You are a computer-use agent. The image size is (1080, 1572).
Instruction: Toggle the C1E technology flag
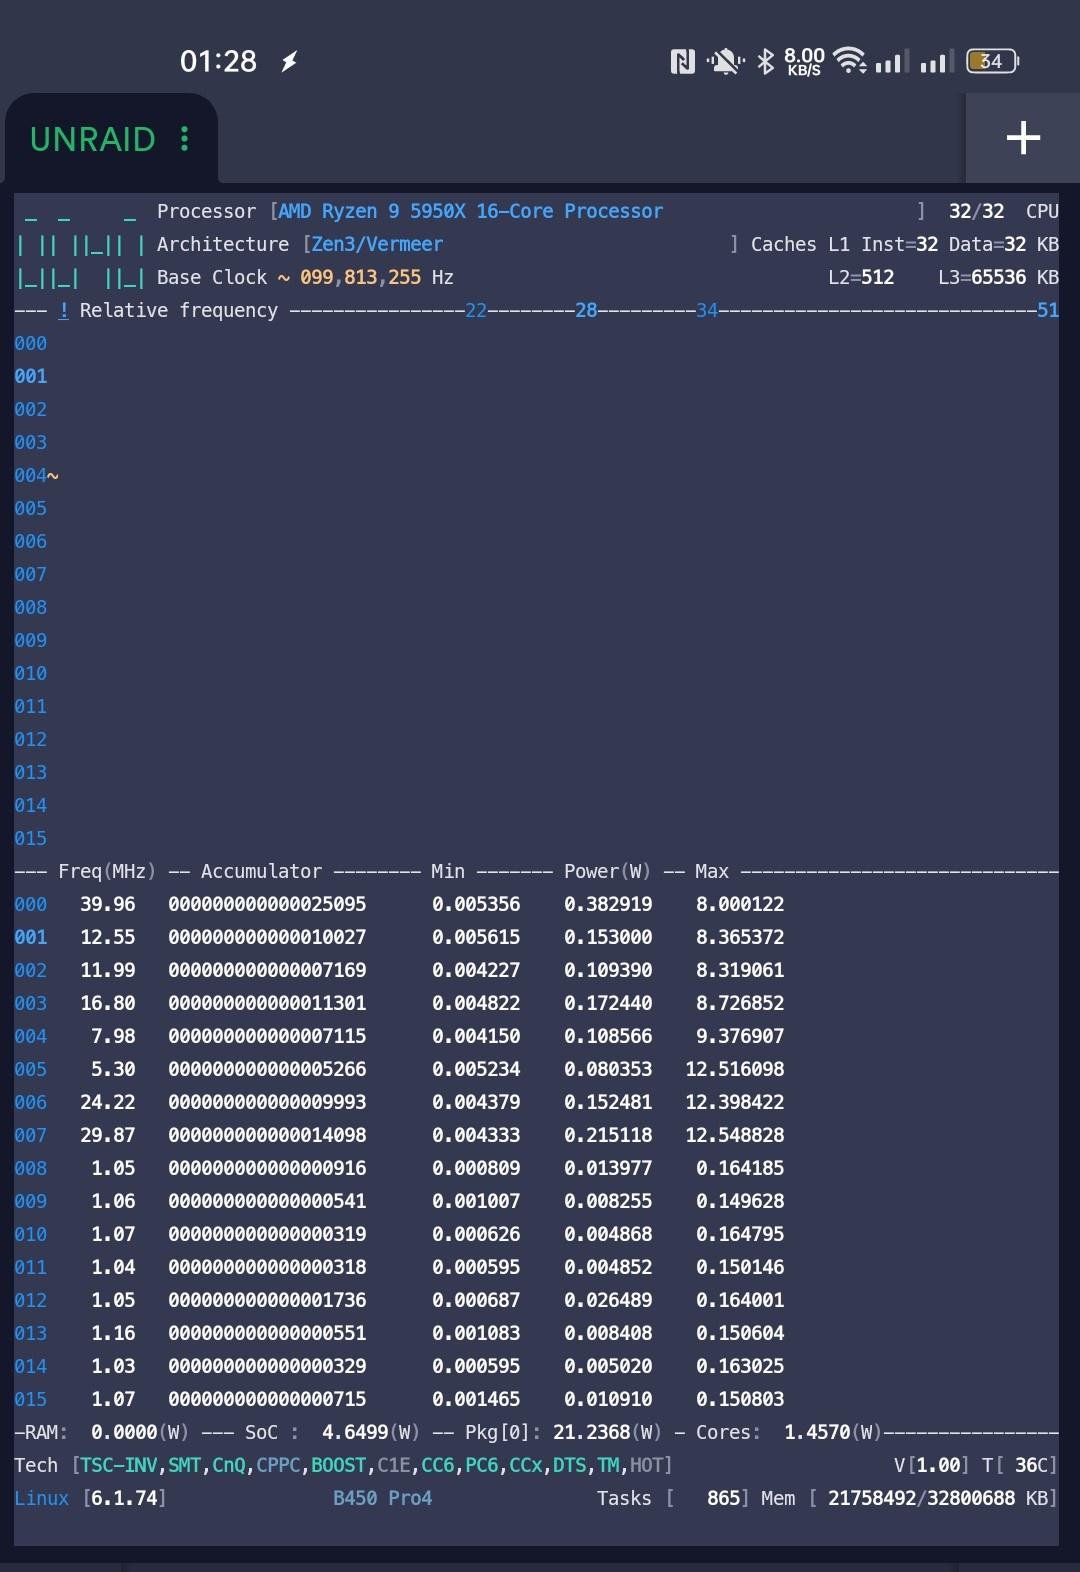pos(393,1465)
